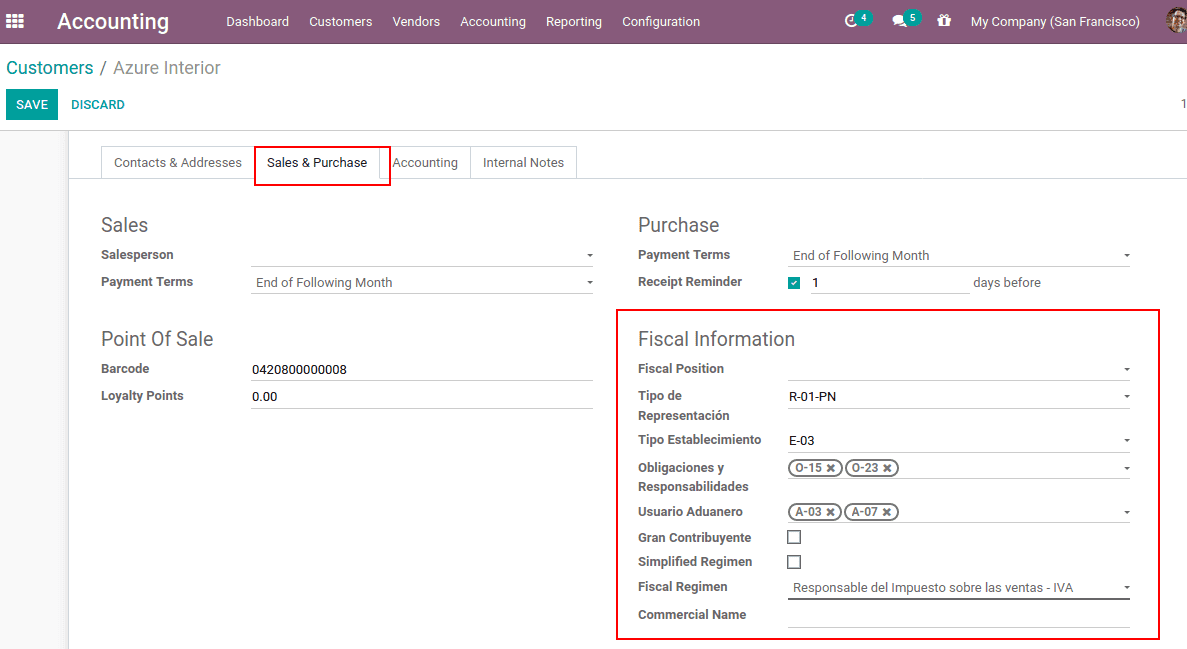
Task: Click the A-07 tag label
Action: (x=865, y=512)
